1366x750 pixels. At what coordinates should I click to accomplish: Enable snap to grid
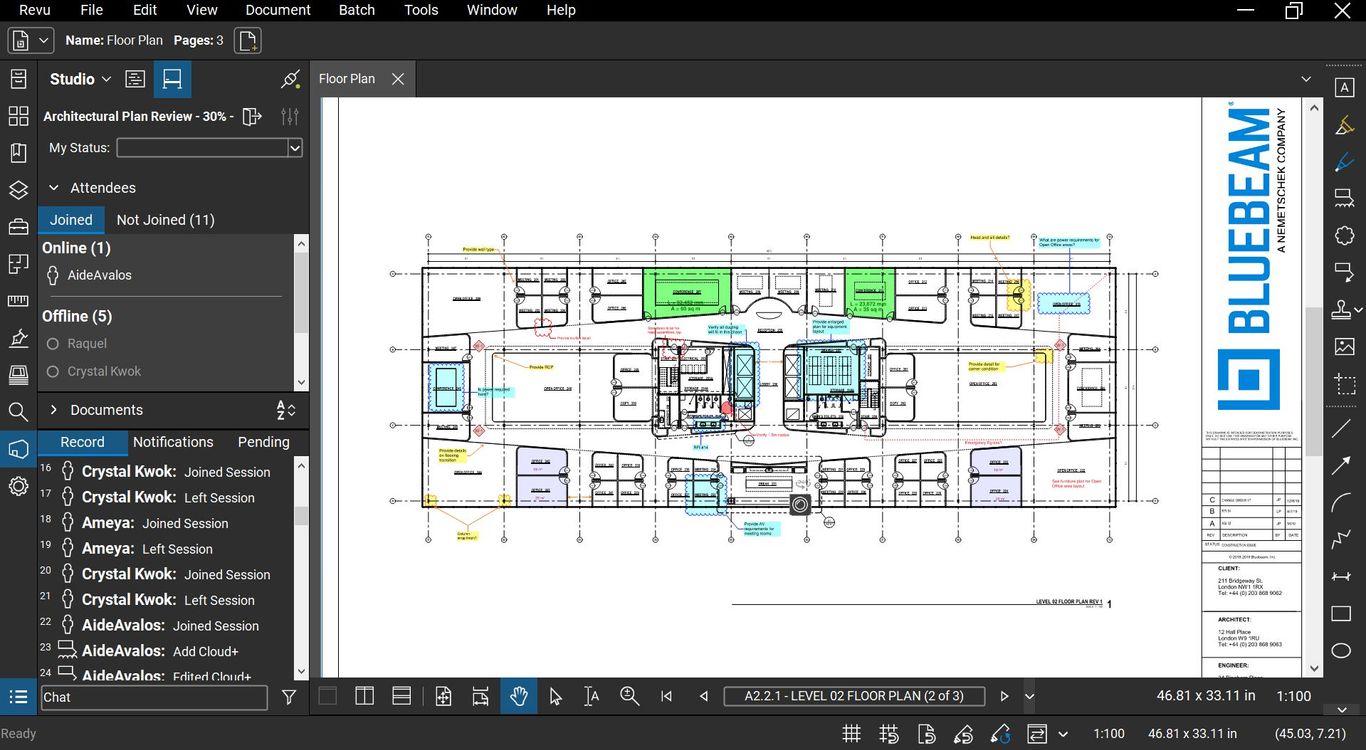[x=889, y=733]
